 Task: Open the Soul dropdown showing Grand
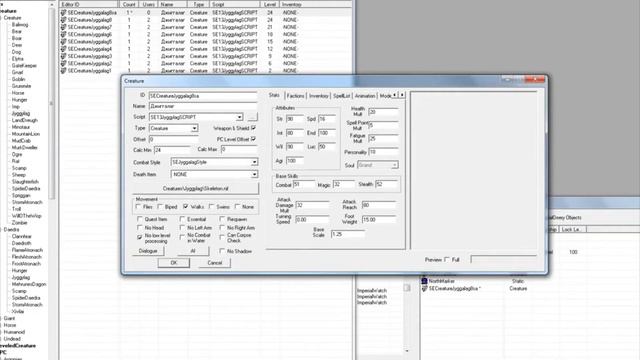[x=394, y=165]
